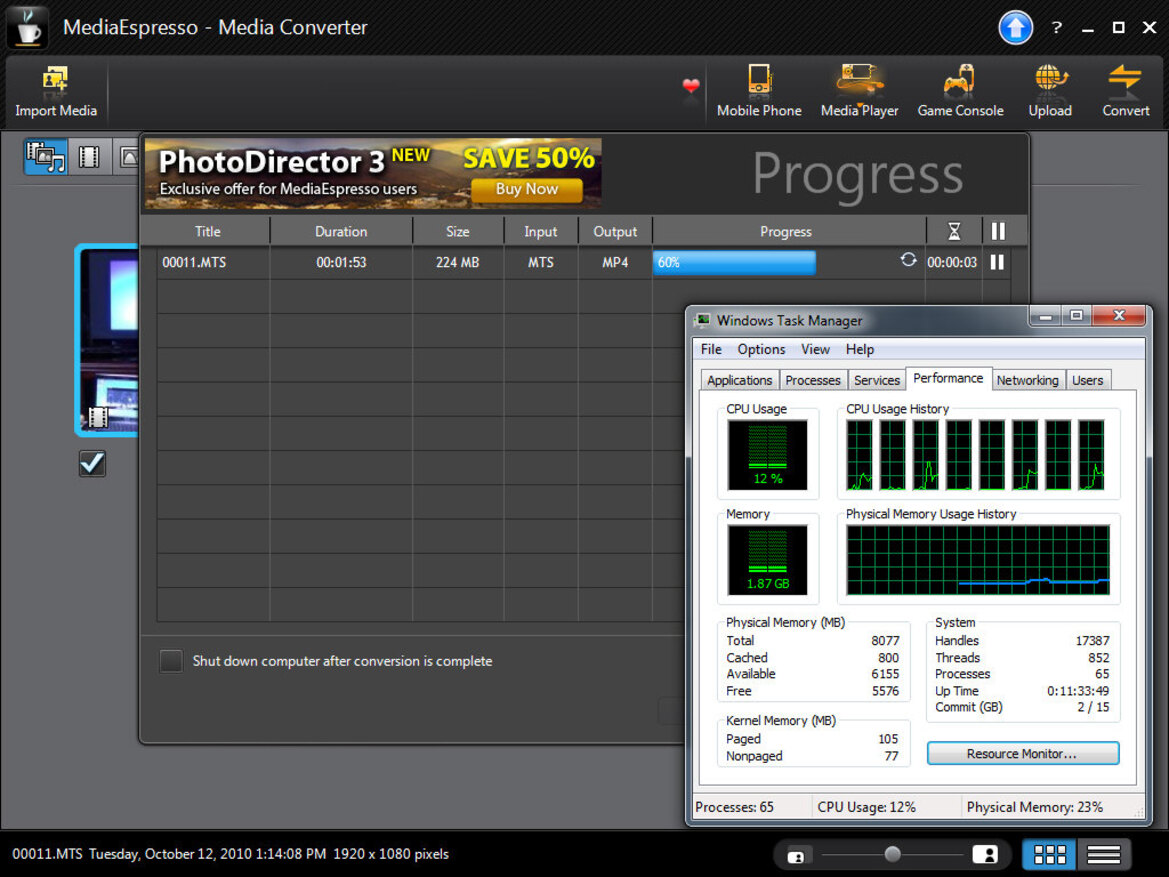Click the 224 MB size cell
The height and width of the screenshot is (877, 1169).
457,263
